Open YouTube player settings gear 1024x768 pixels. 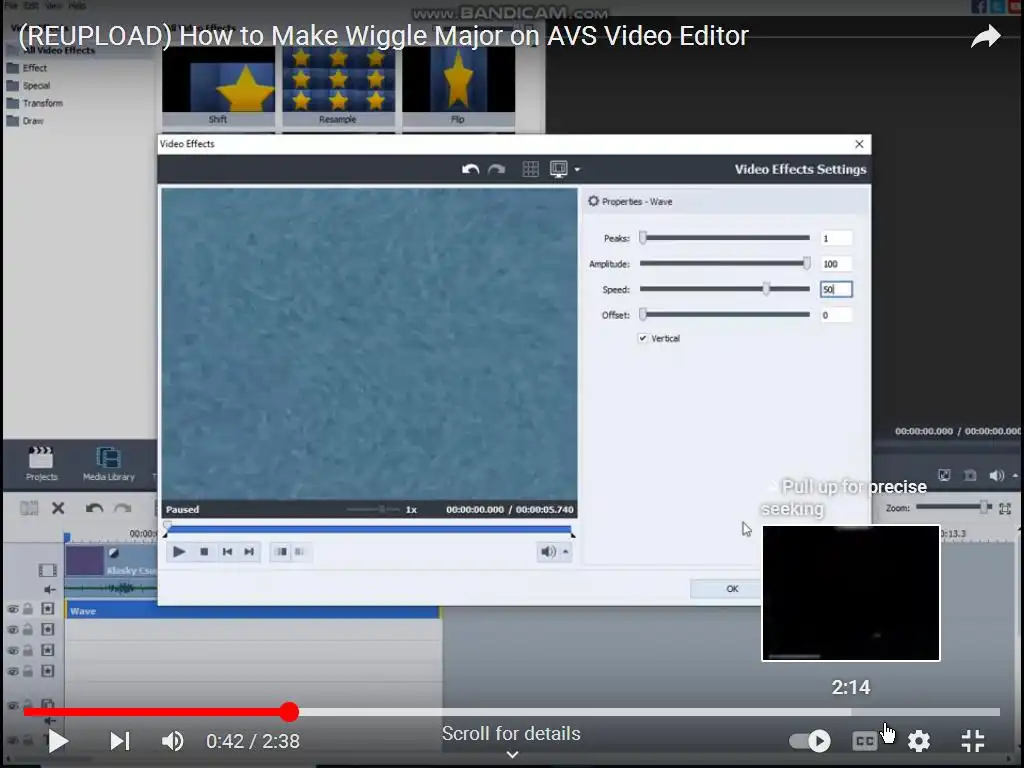pos(919,741)
